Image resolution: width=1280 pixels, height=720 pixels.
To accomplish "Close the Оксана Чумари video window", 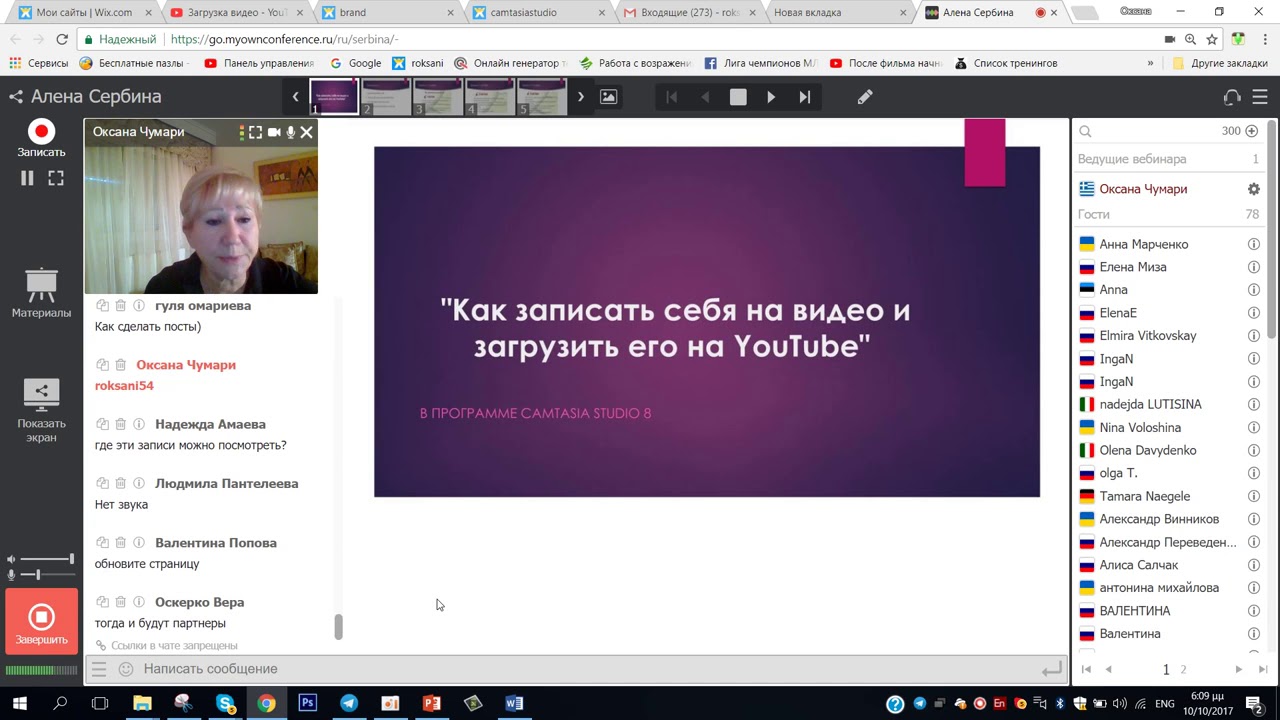I will pyautogui.click(x=307, y=132).
